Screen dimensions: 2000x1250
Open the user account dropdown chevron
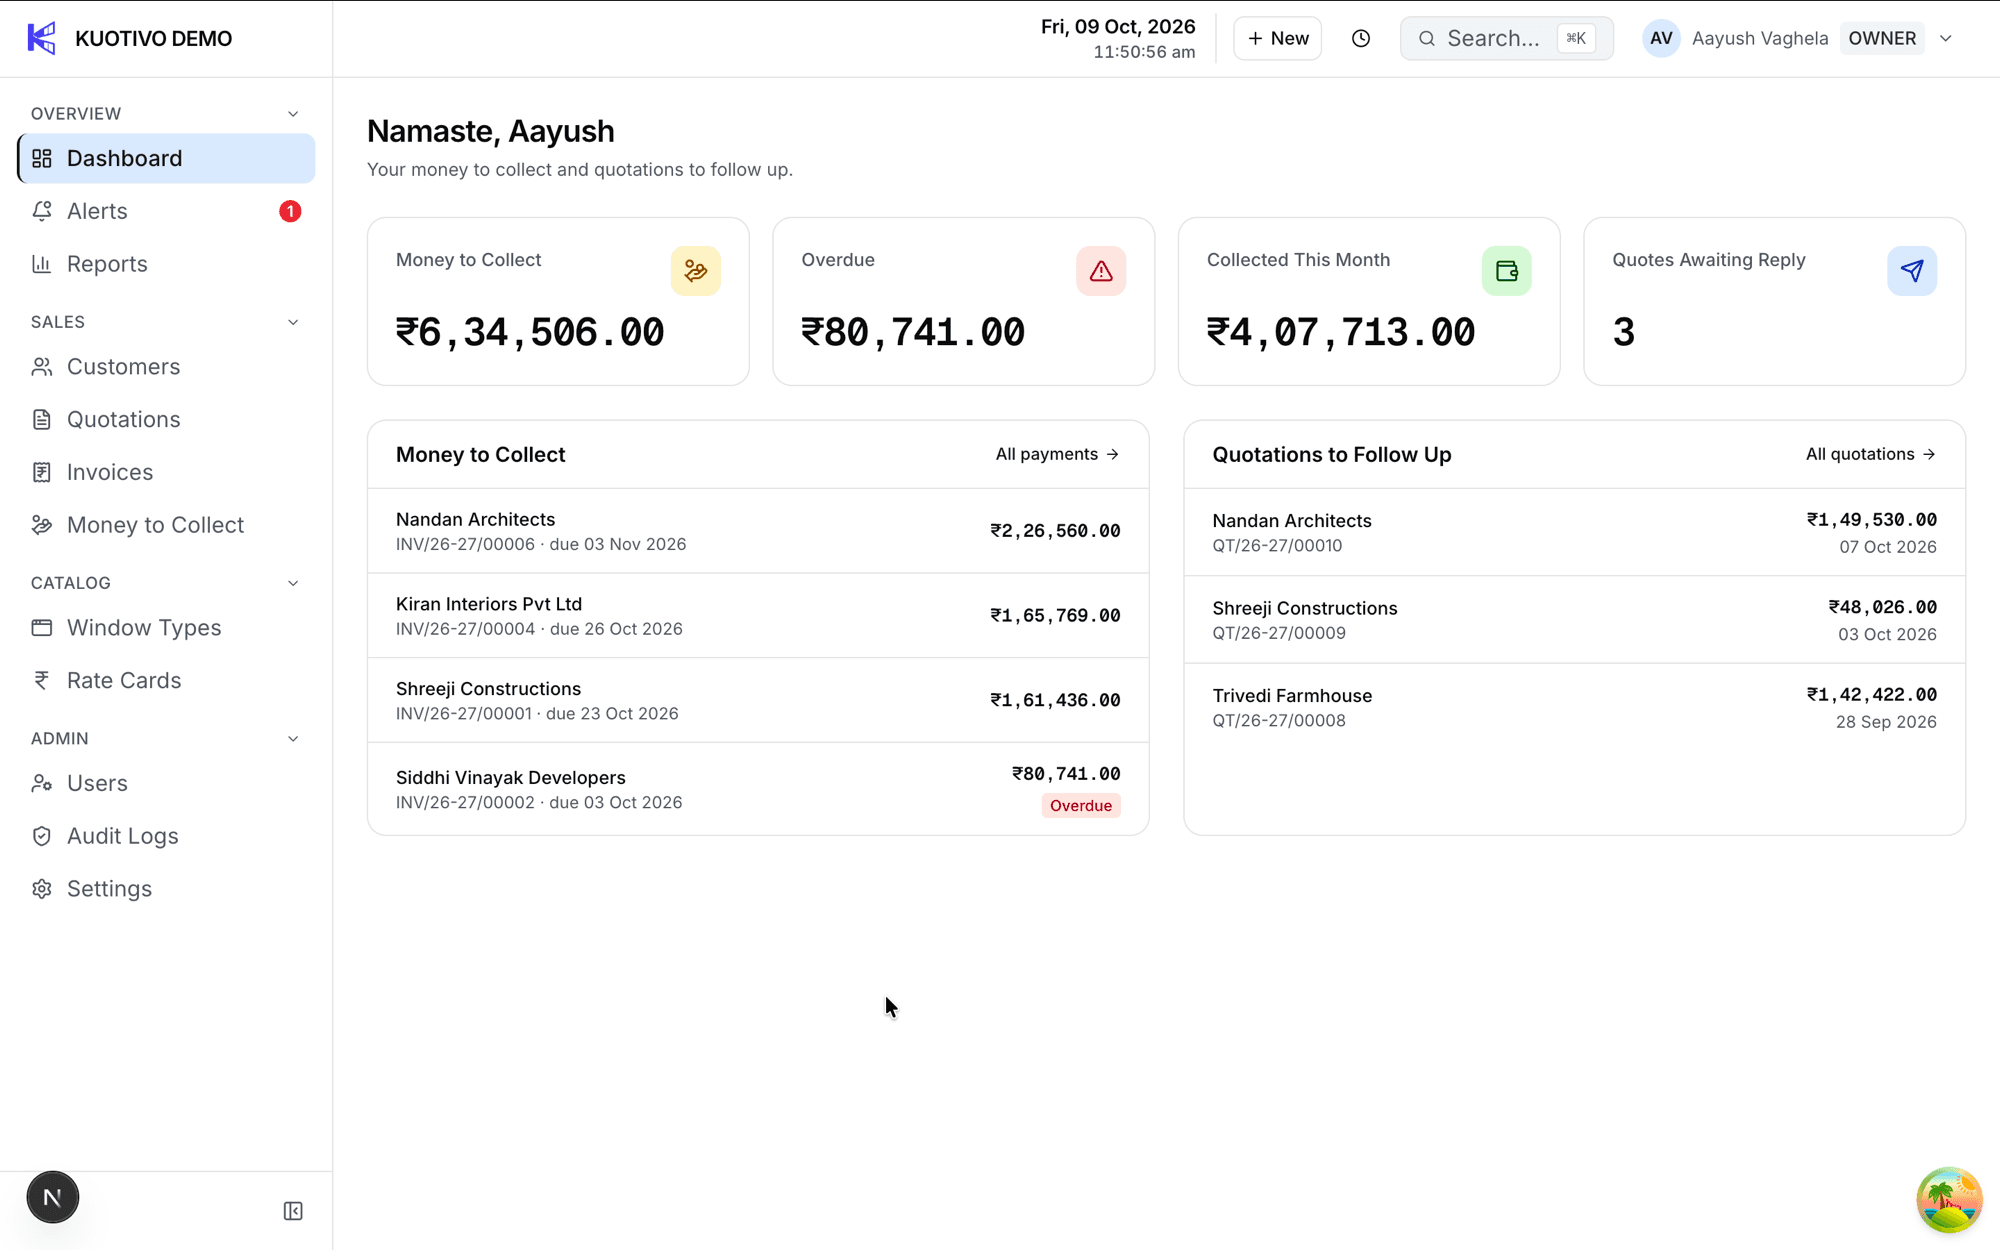tap(1946, 38)
